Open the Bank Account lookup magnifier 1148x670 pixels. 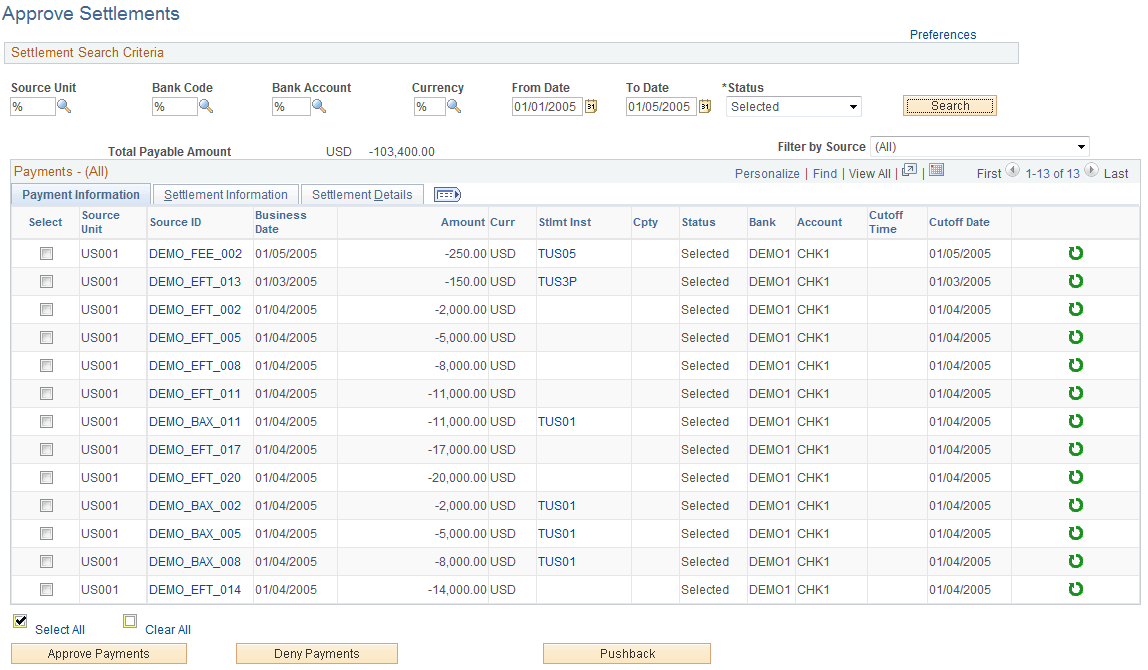pos(319,106)
